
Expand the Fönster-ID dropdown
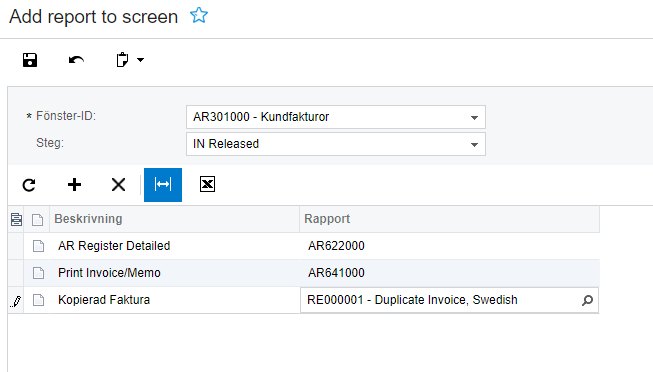coord(474,117)
